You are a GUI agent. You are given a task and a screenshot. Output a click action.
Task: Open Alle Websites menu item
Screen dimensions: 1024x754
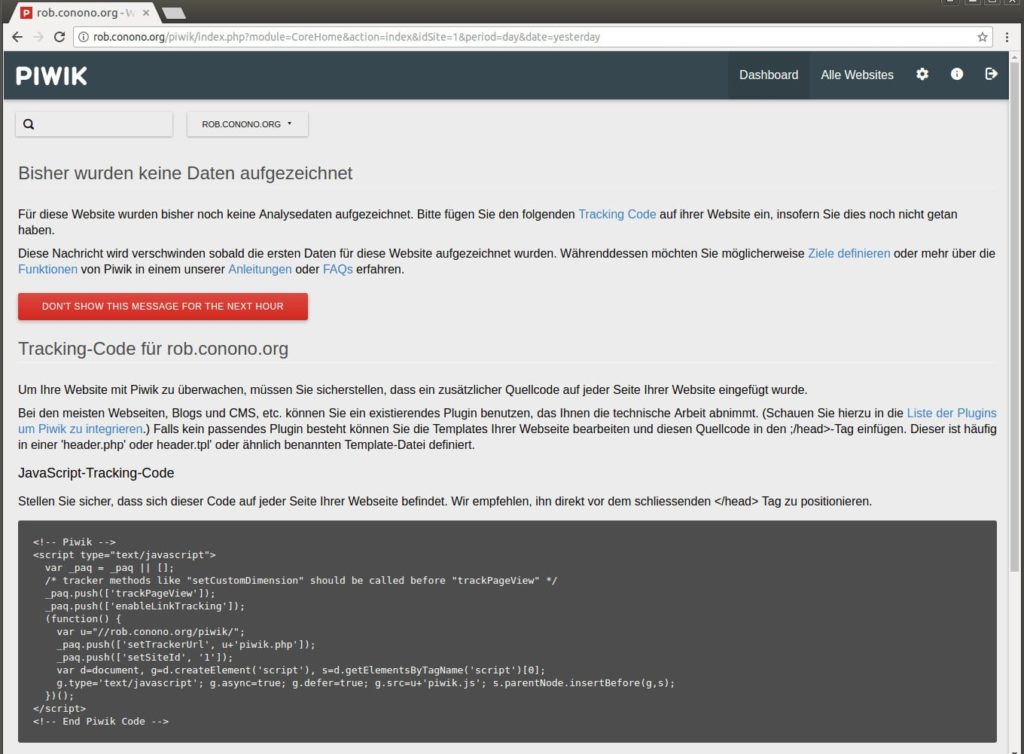(x=857, y=75)
